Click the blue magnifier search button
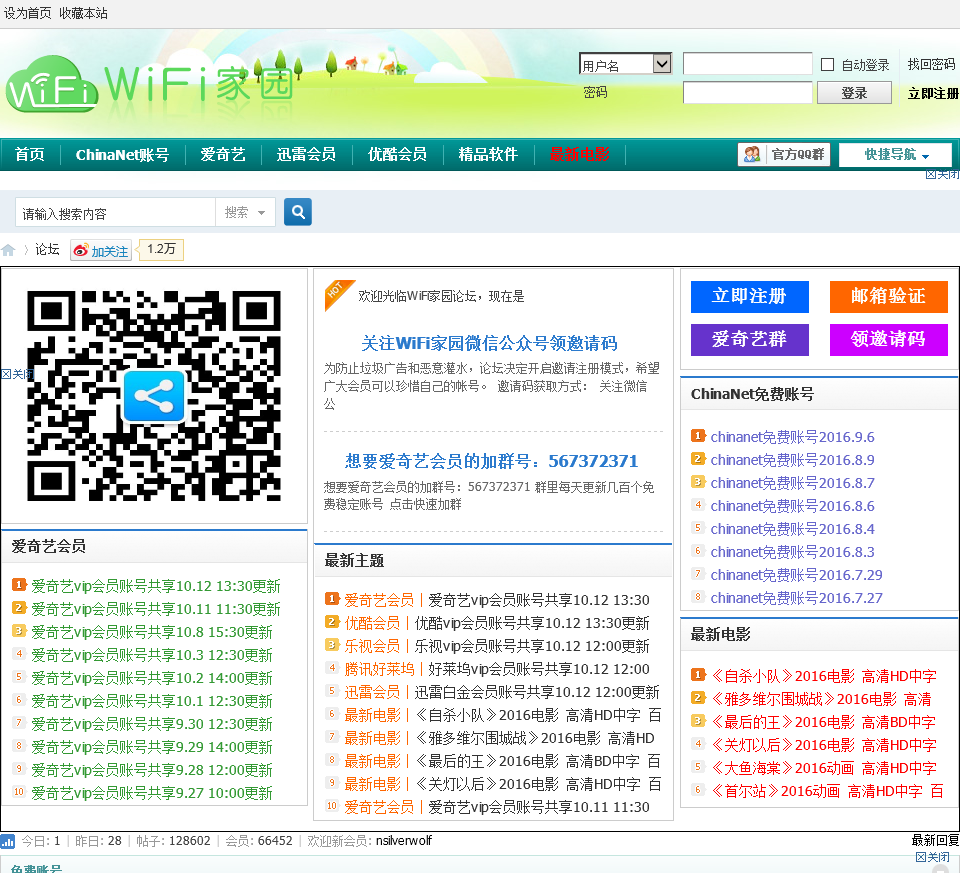Viewport: 960px width, 873px height. [x=298, y=212]
